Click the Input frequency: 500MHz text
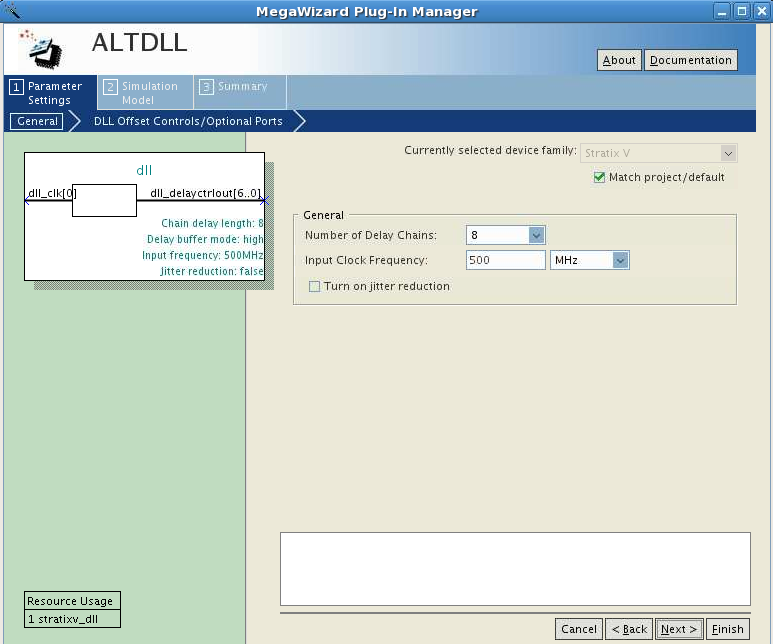 tap(203, 255)
